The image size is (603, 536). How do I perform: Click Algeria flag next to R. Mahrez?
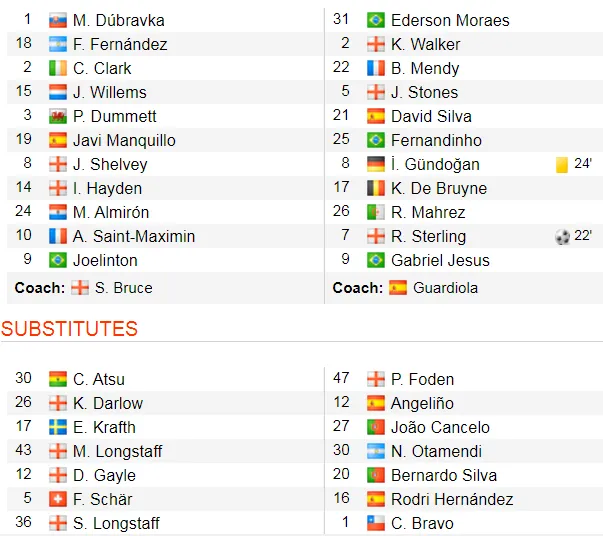point(376,213)
